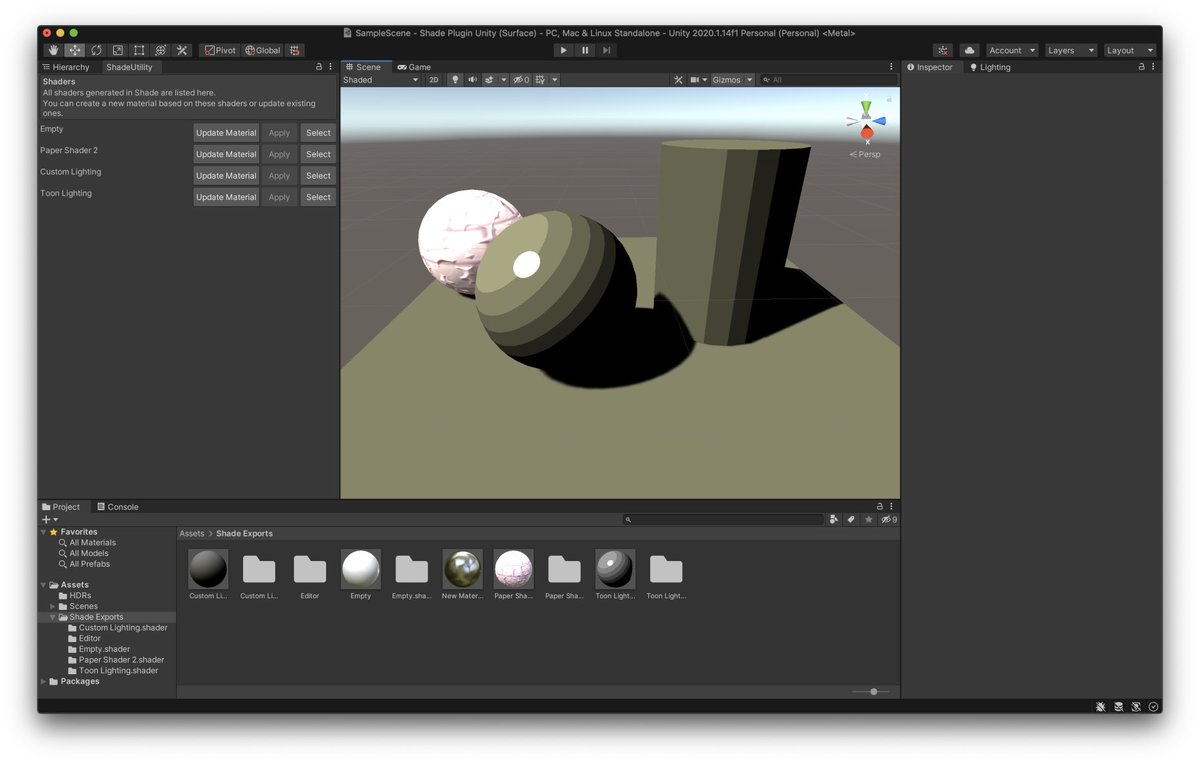1200x763 pixels.
Task: Select the Move tool
Action: 74,50
